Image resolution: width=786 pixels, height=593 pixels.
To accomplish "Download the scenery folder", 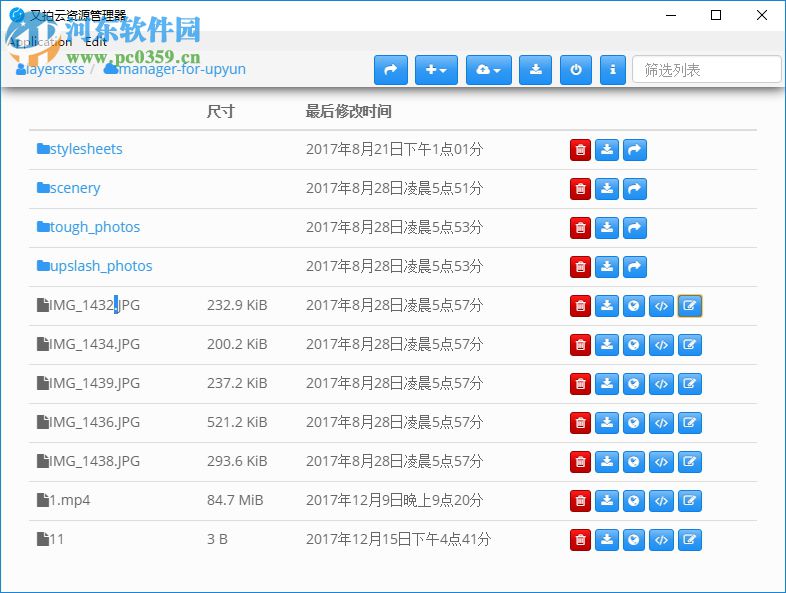I will pyautogui.click(x=607, y=188).
